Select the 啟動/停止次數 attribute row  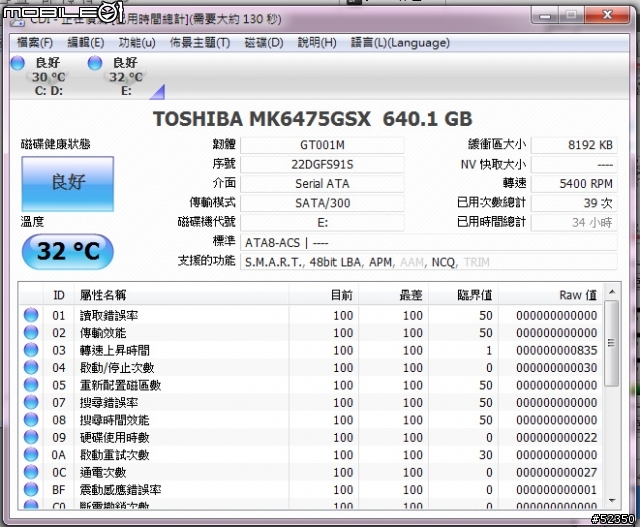tap(311, 367)
